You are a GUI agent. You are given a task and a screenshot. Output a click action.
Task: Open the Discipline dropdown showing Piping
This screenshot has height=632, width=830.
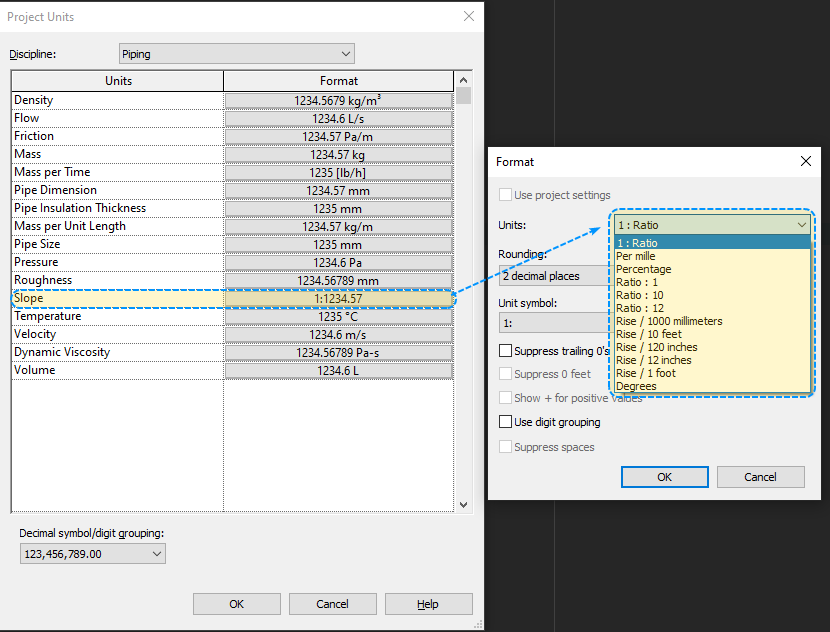[x=236, y=54]
